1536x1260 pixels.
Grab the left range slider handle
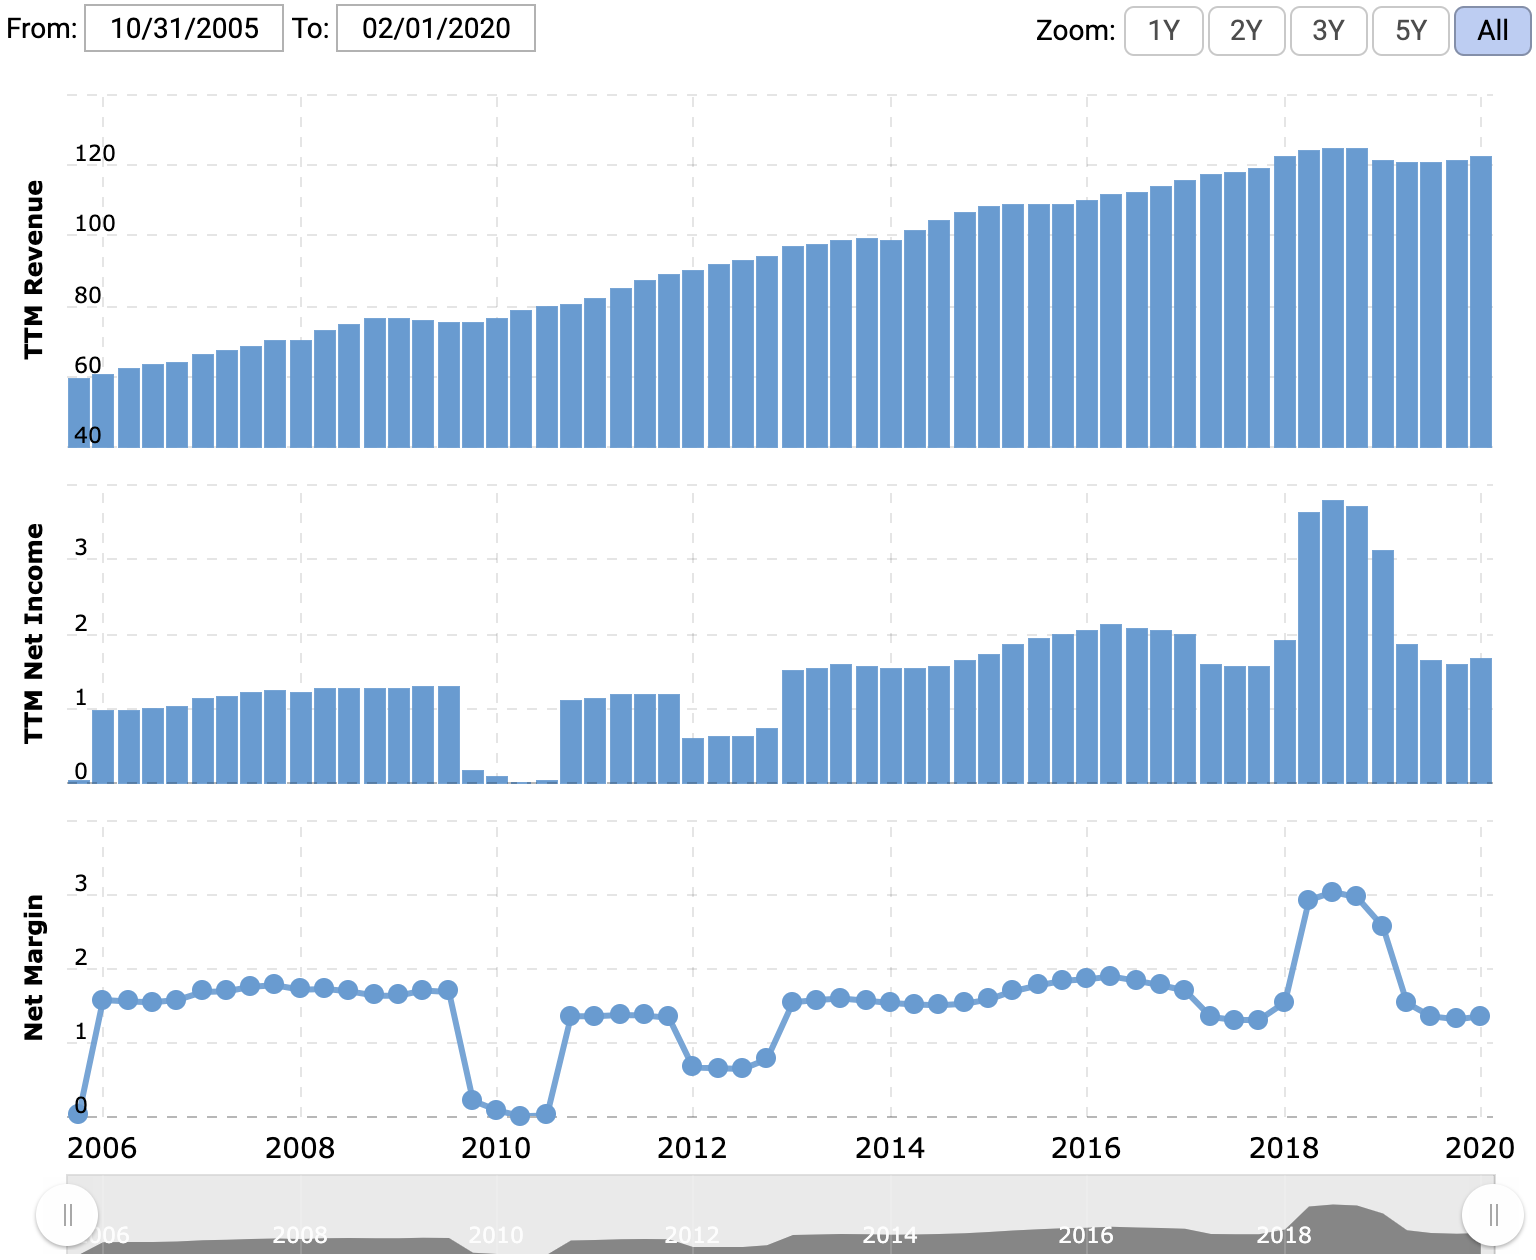coord(67,1215)
